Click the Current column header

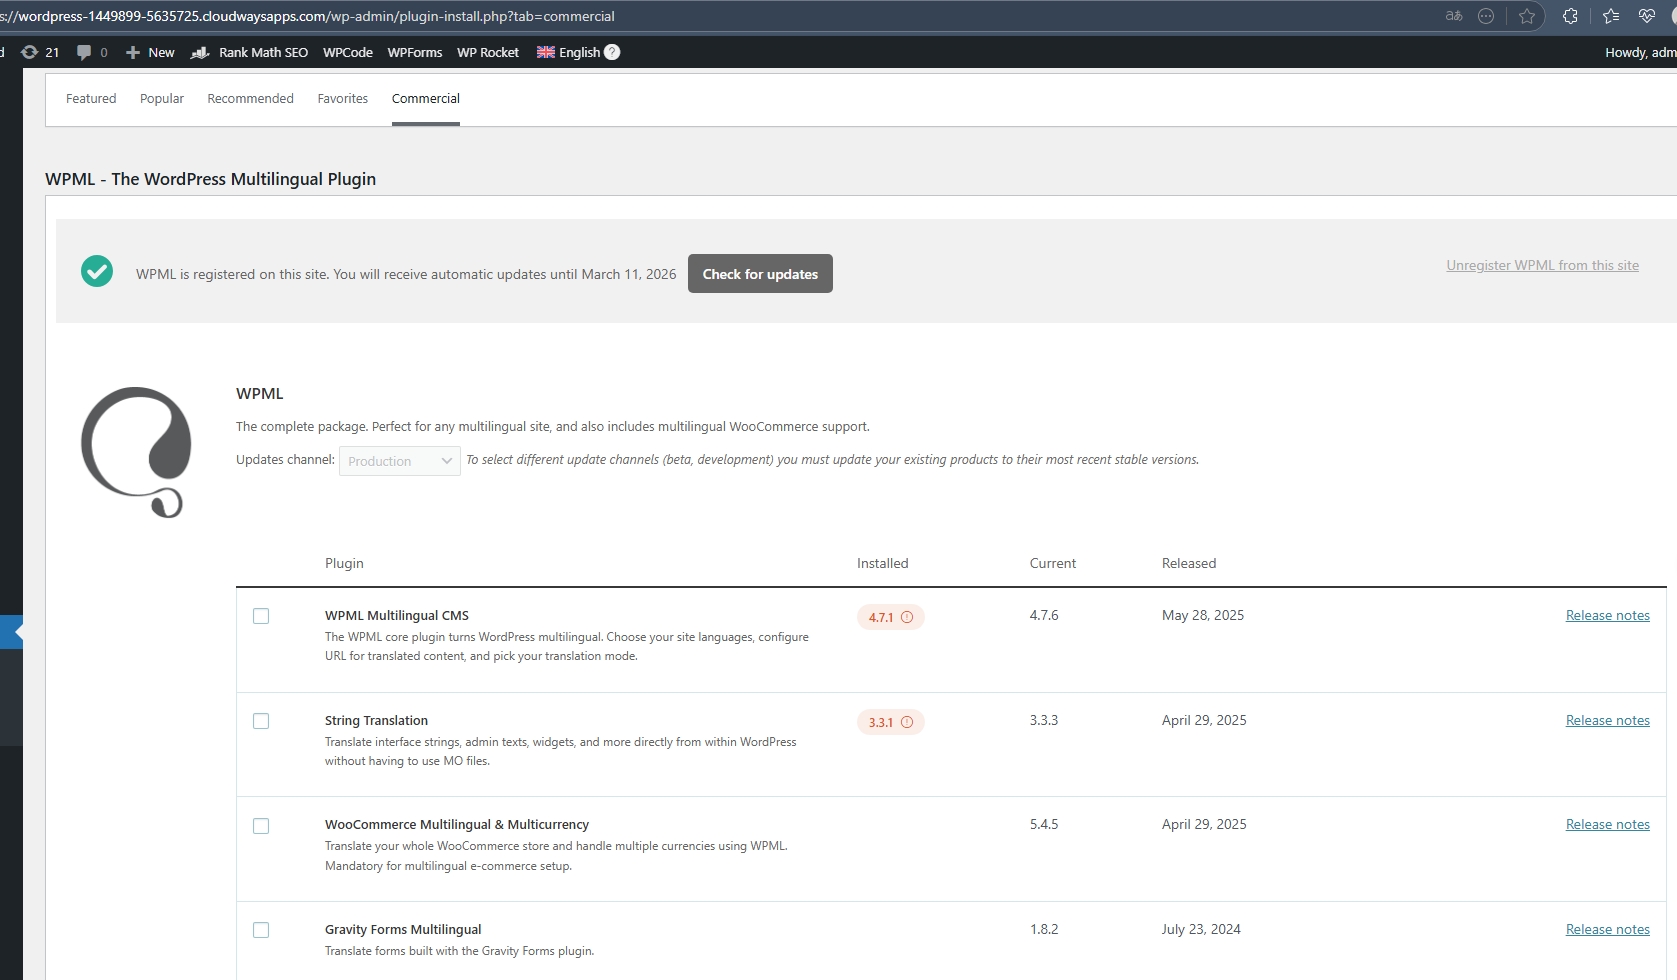1053,563
